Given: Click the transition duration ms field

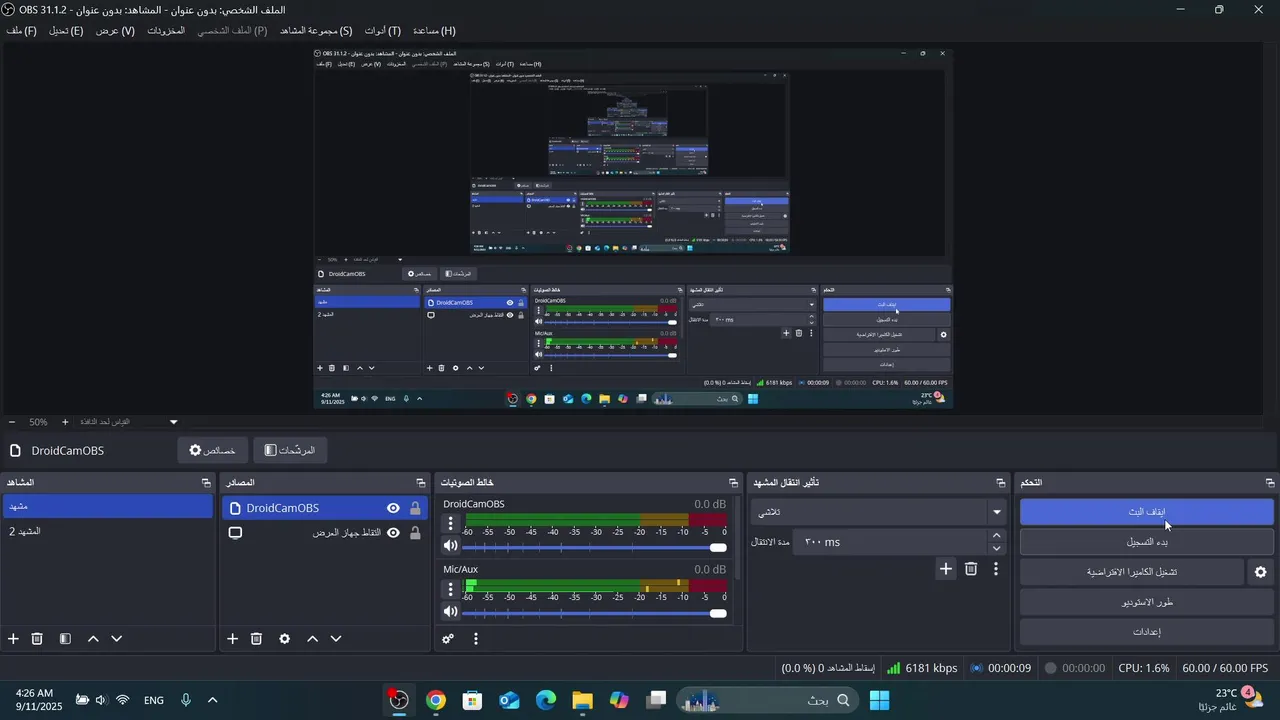Looking at the screenshot, I should (888, 542).
